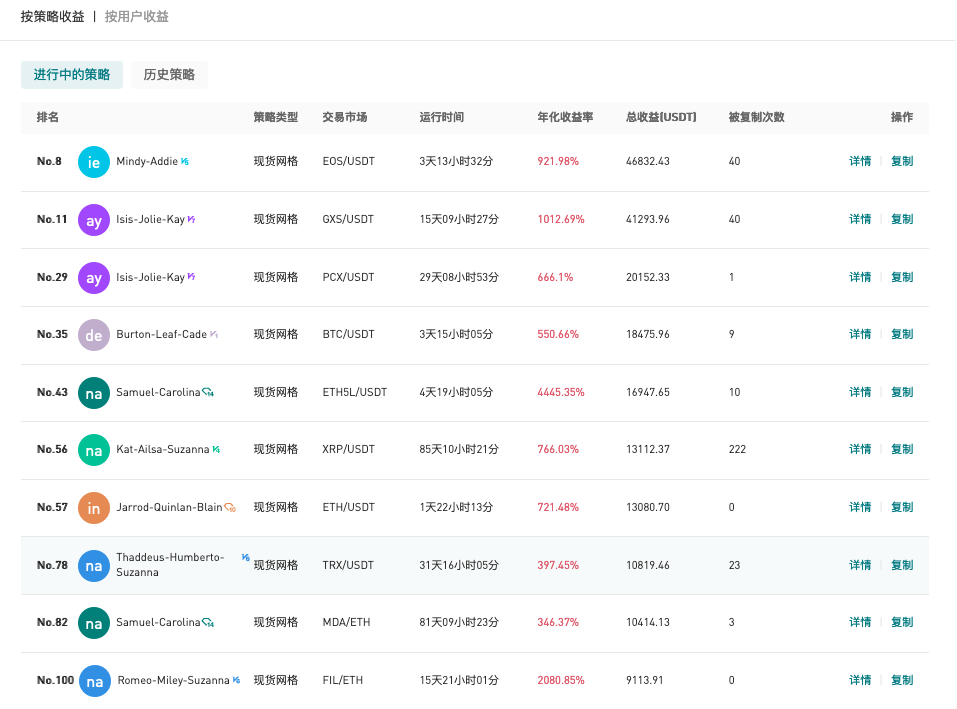Copy the PCX/USDT strategy
The height and width of the screenshot is (709, 957).
[x=902, y=277]
